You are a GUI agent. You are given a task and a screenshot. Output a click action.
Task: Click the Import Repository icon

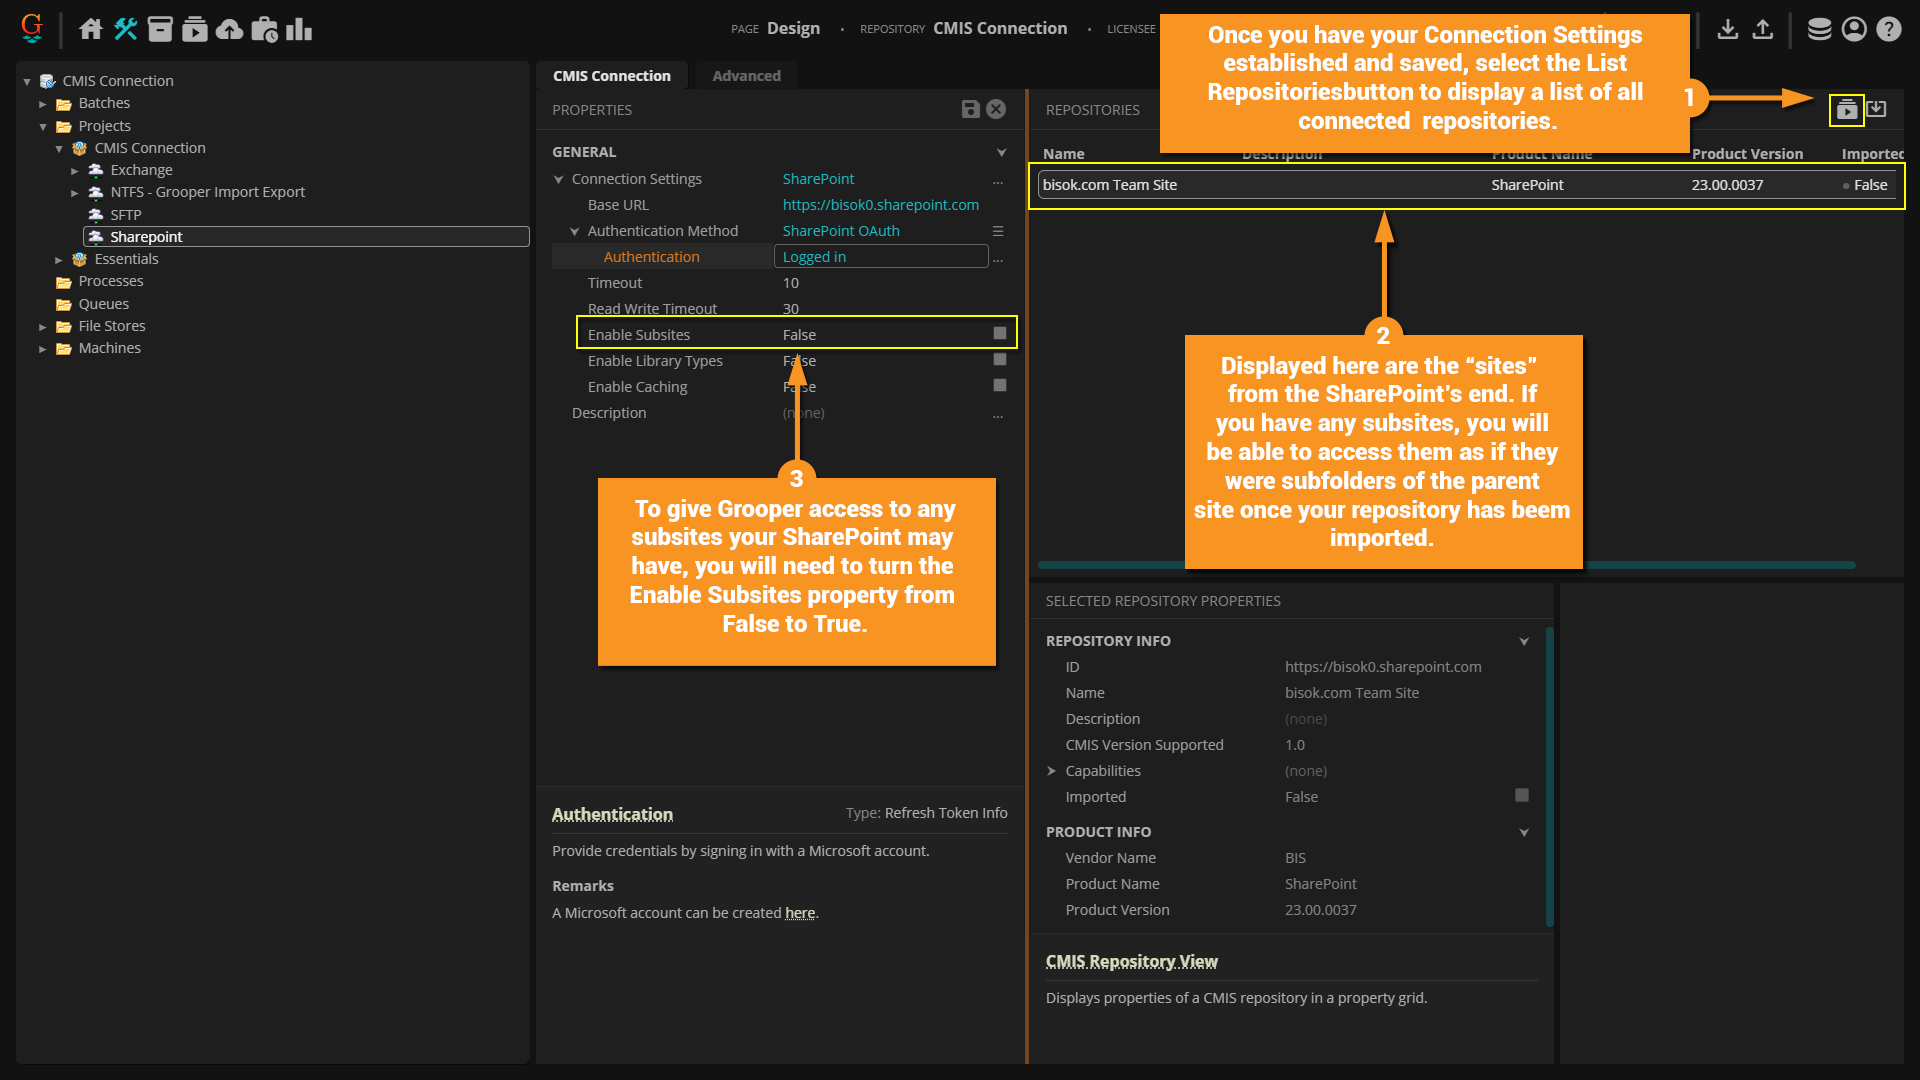click(1877, 109)
